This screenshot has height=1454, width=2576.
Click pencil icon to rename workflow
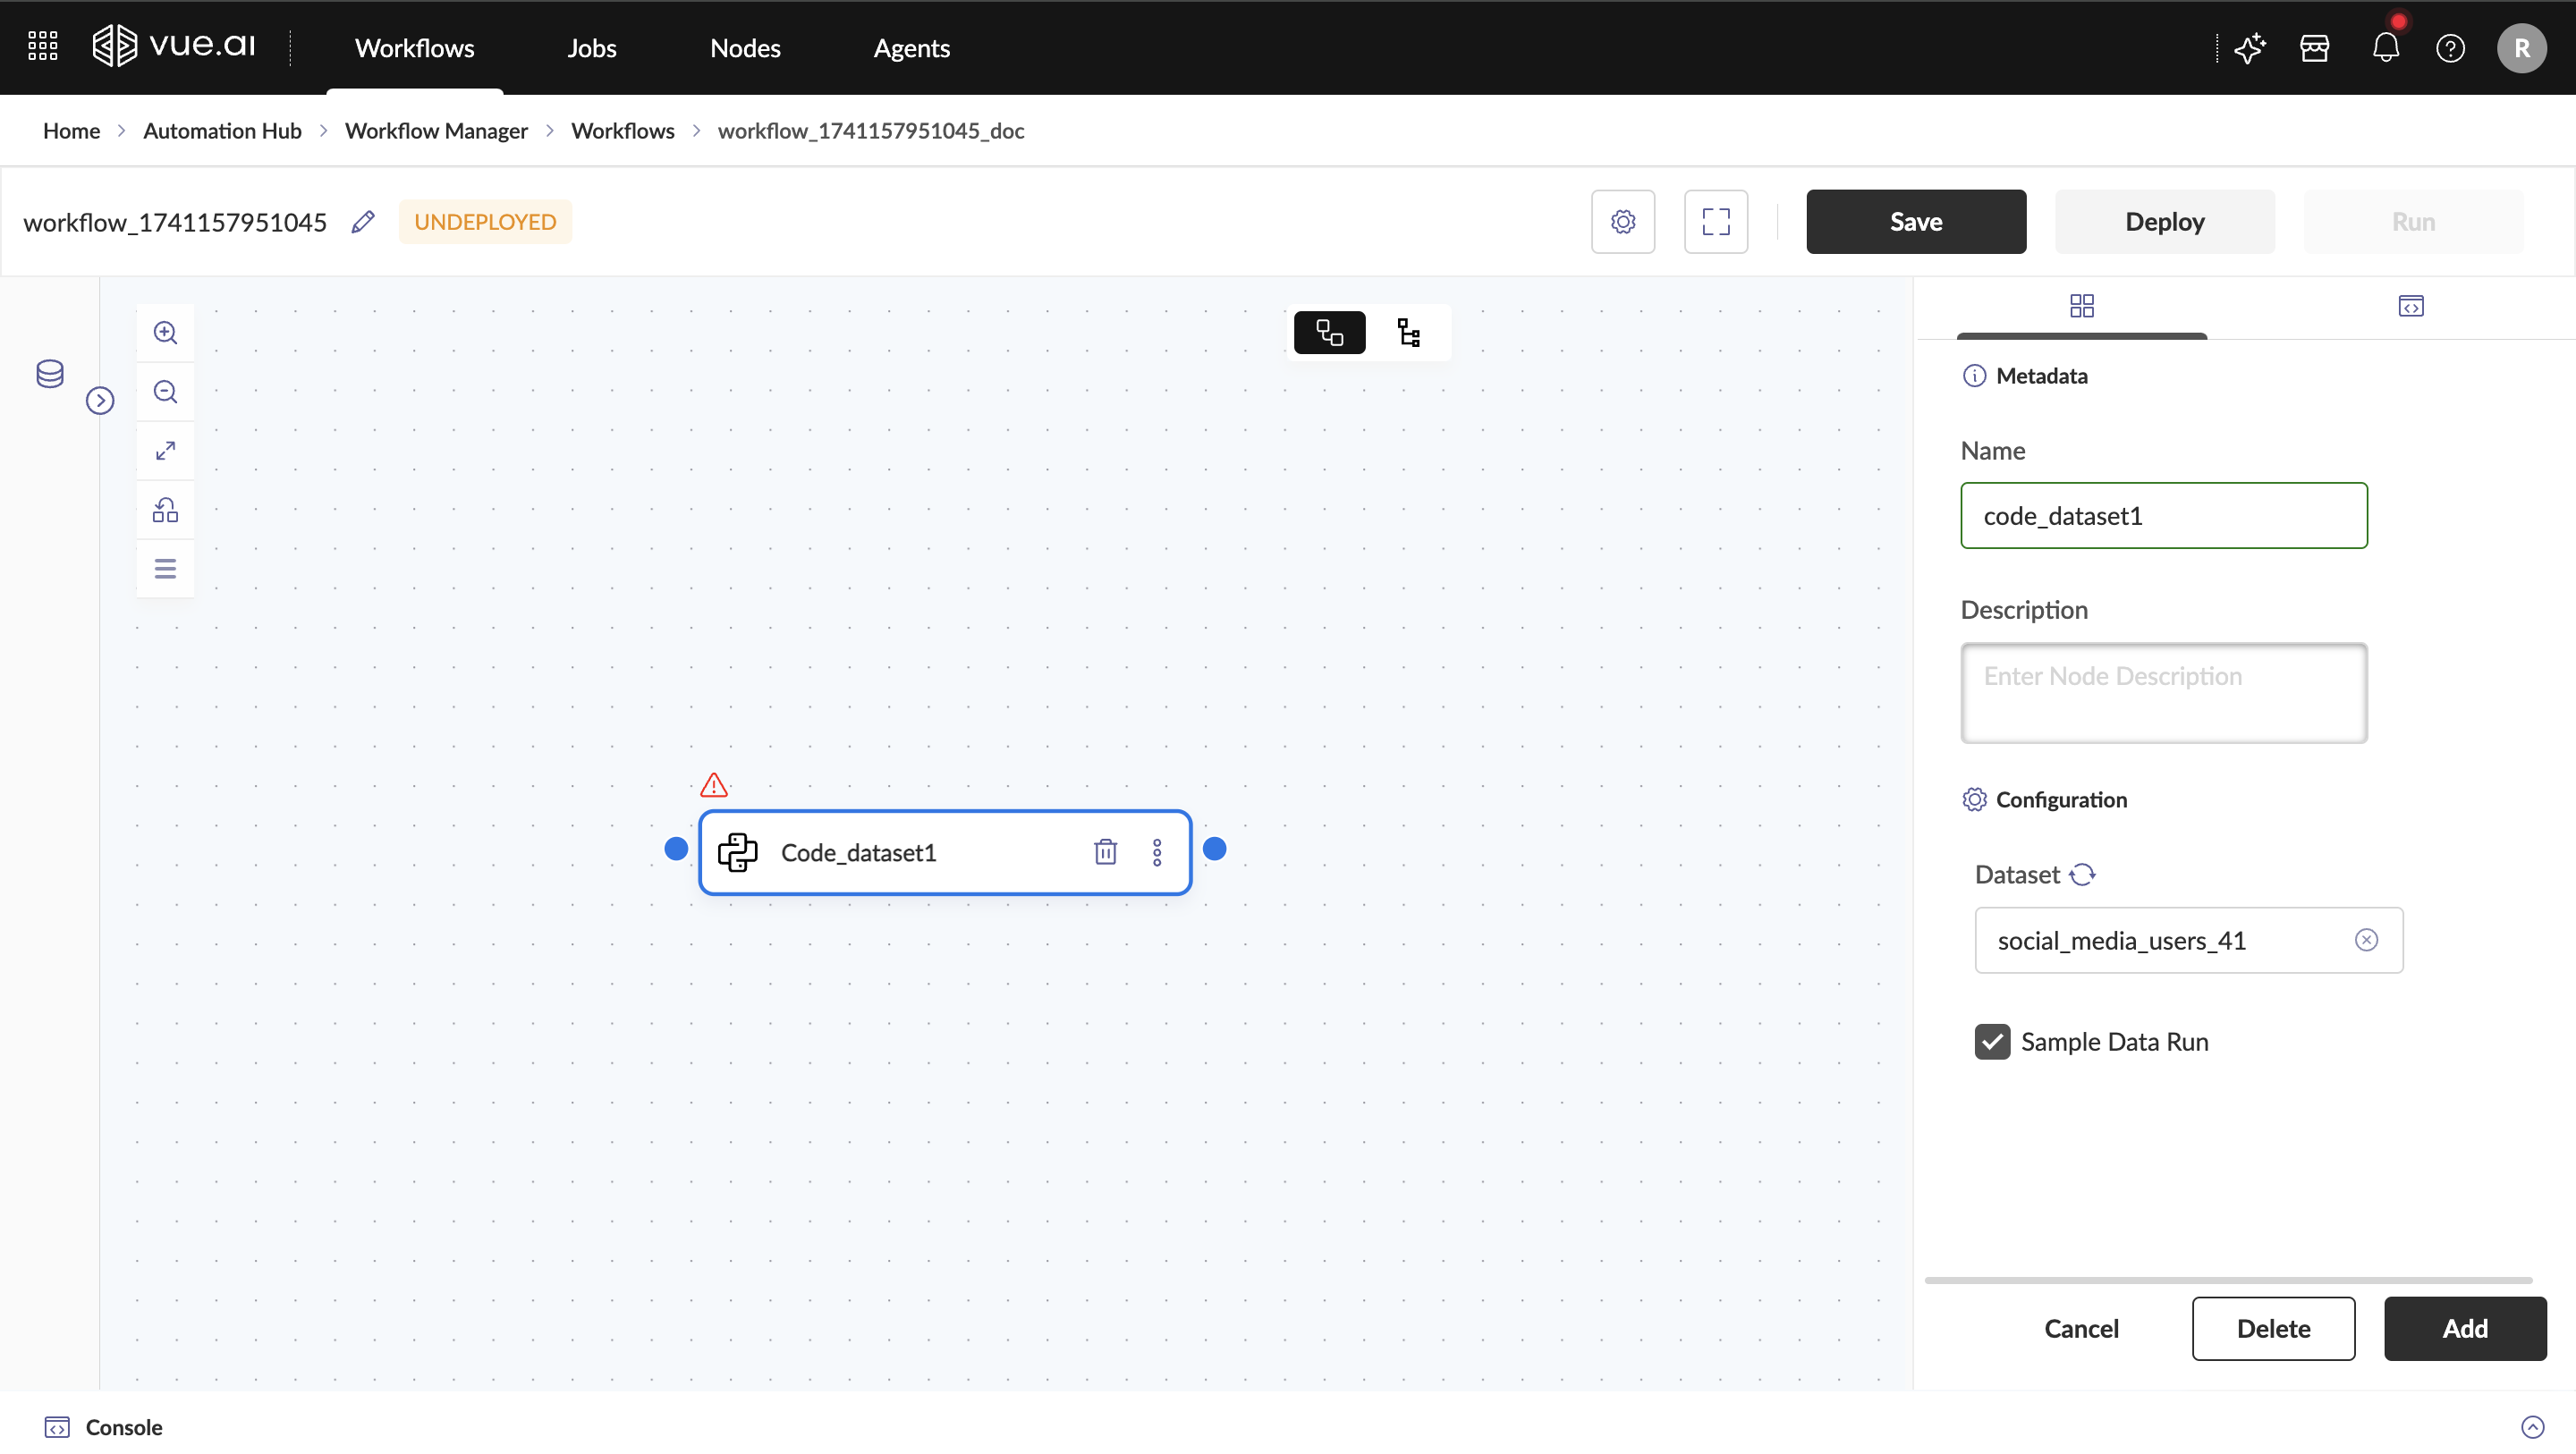point(363,222)
